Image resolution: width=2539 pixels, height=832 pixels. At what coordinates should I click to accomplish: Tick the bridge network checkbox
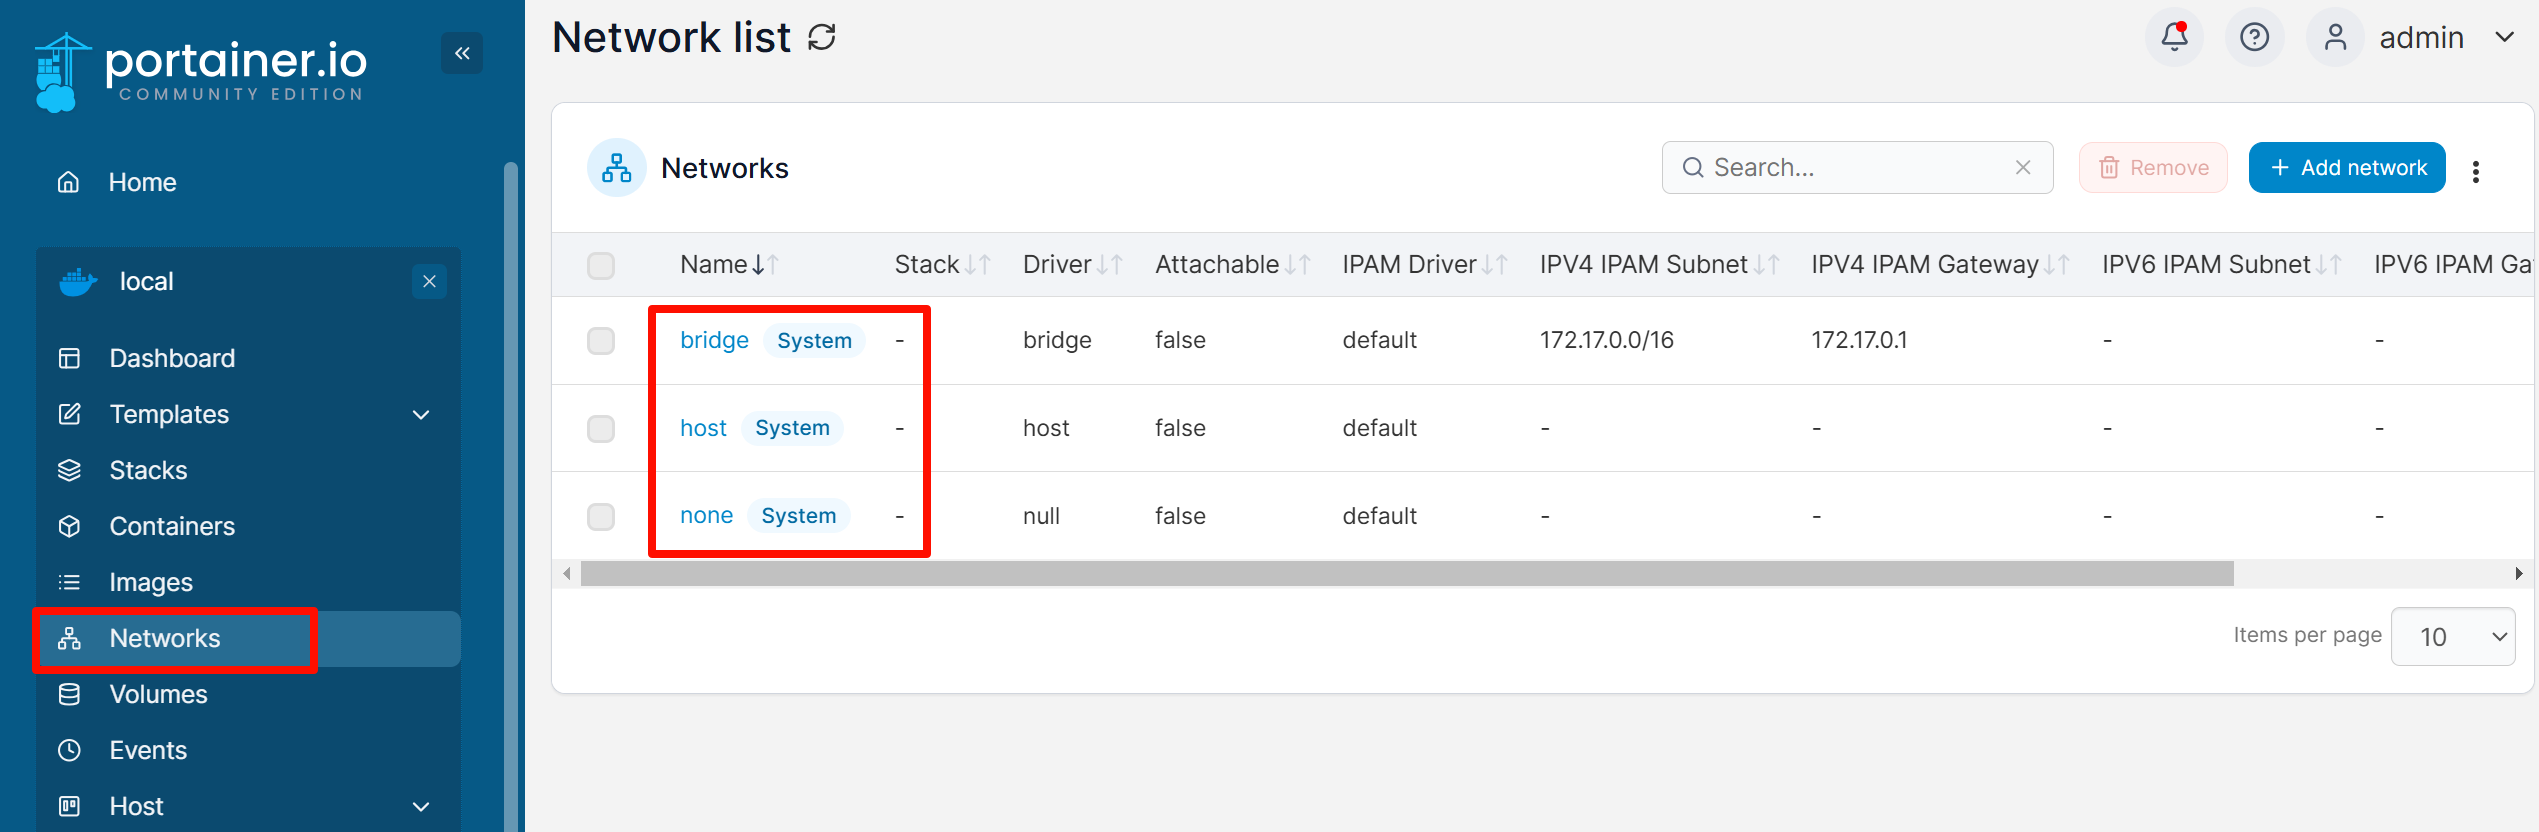coord(601,341)
